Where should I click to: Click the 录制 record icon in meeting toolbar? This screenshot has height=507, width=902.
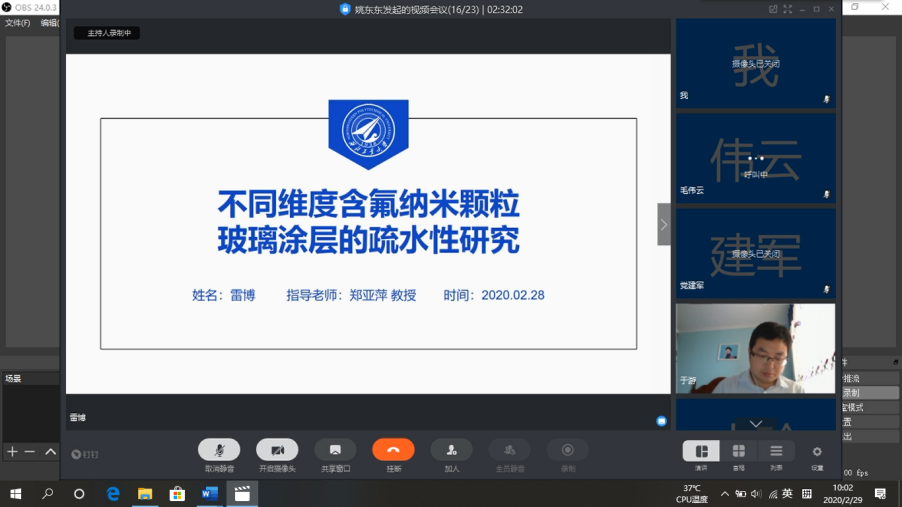pos(568,450)
